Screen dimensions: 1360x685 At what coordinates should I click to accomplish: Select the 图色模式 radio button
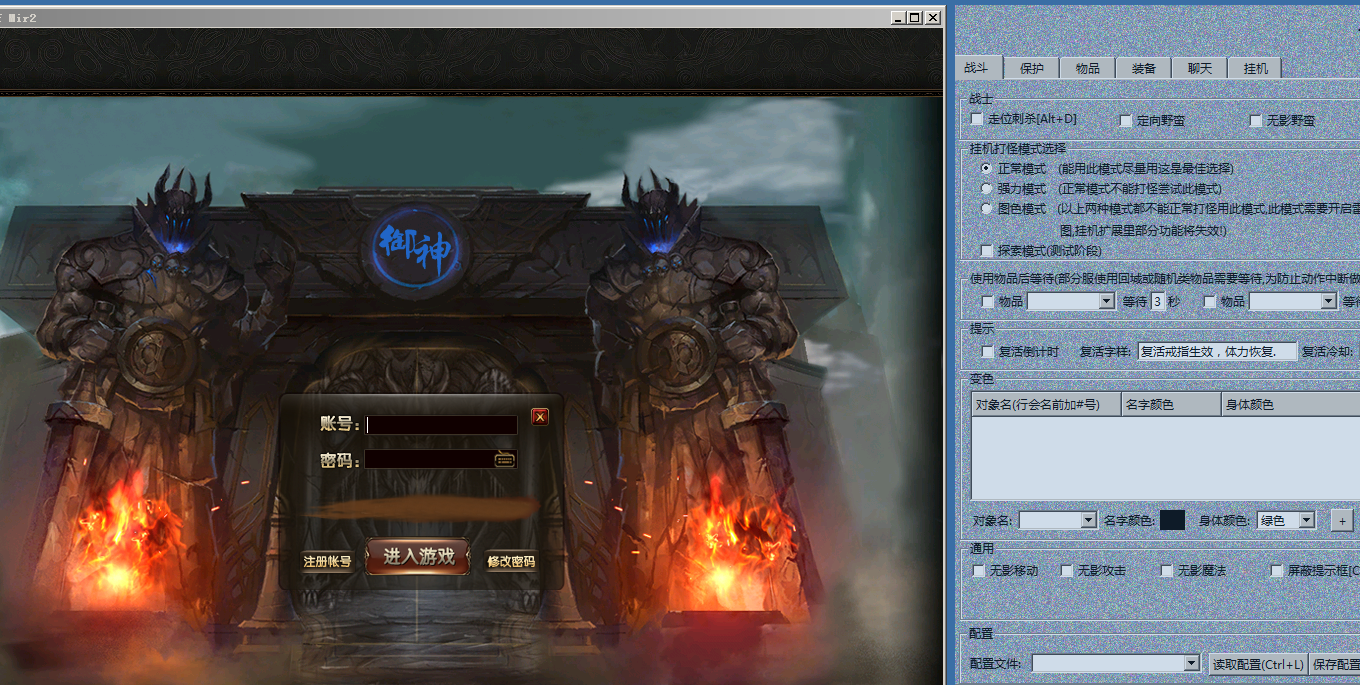click(987, 209)
